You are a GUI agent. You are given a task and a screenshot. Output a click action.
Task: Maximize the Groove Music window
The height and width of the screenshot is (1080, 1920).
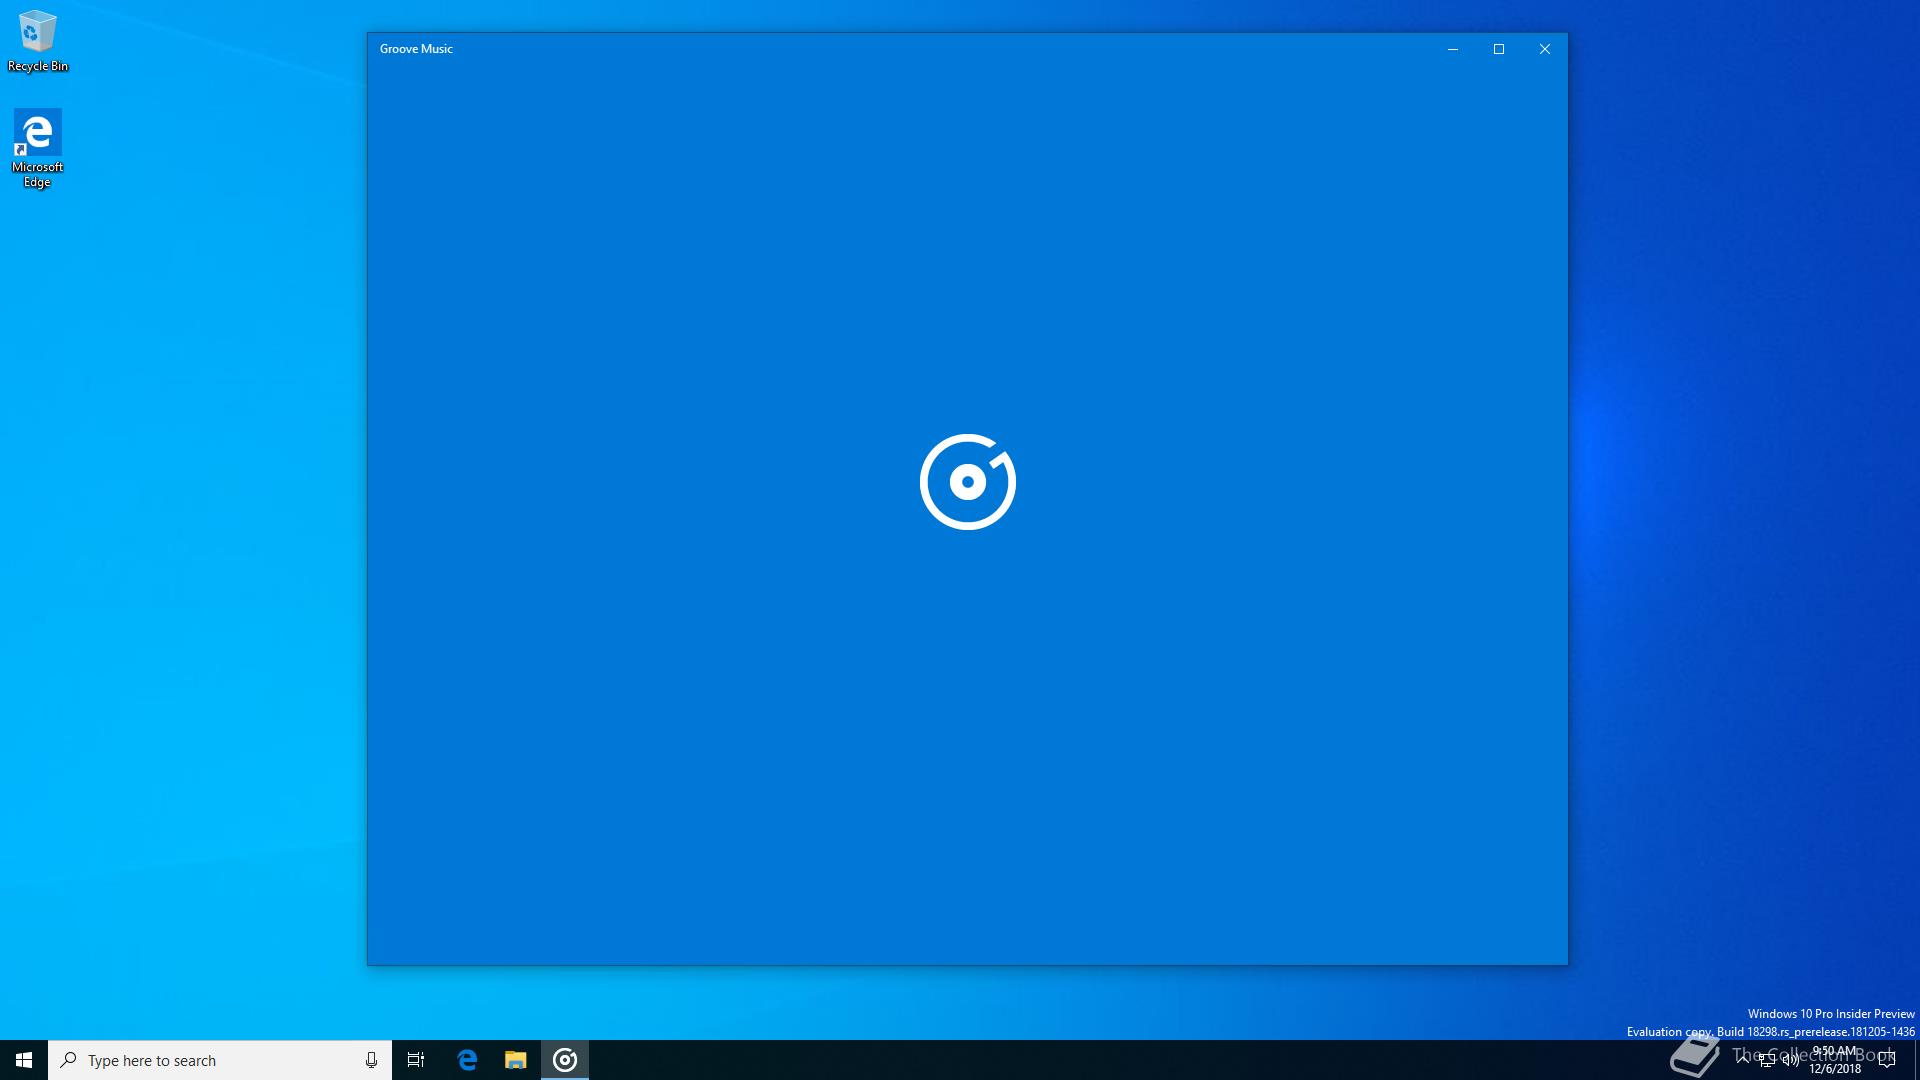pyautogui.click(x=1499, y=49)
